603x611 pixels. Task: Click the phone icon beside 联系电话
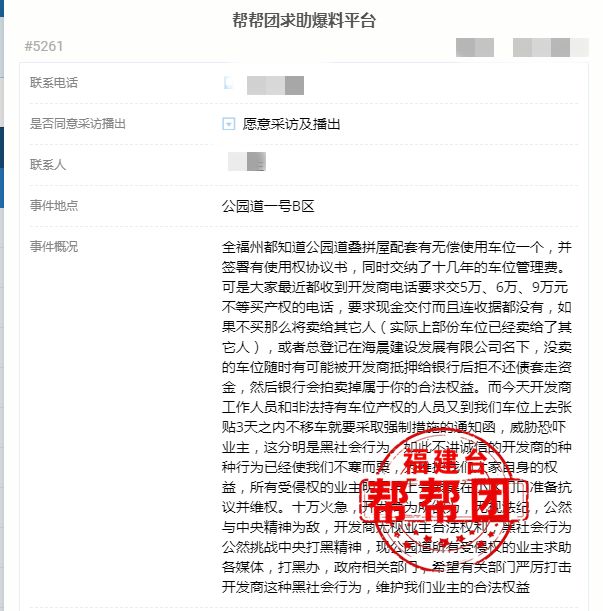228,83
